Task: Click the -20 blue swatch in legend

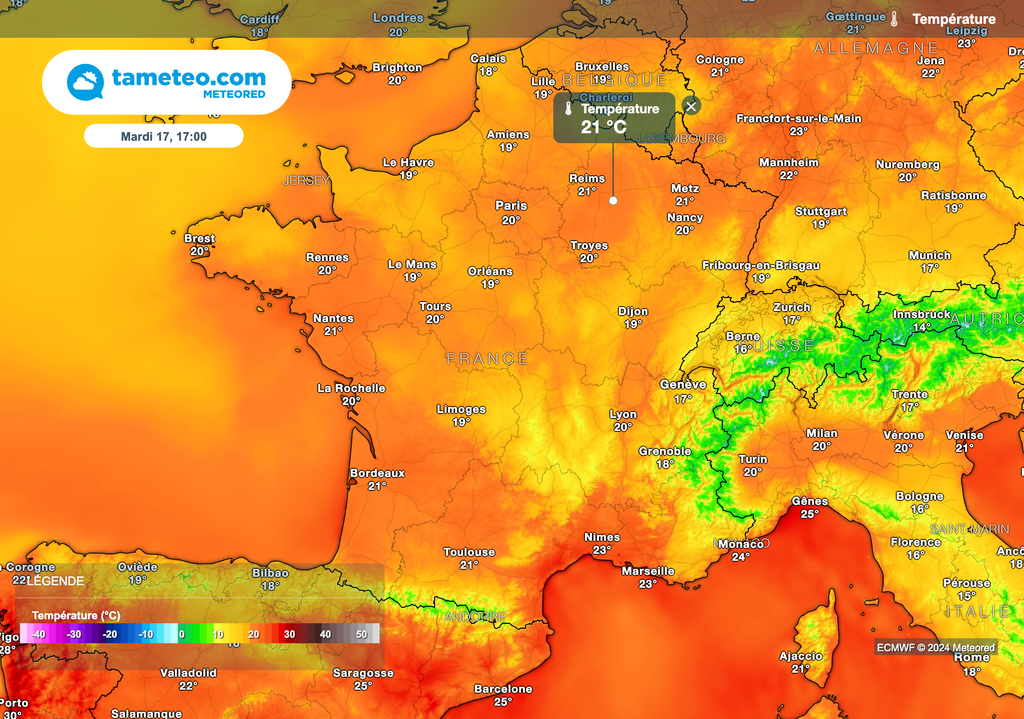Action: tap(110, 634)
